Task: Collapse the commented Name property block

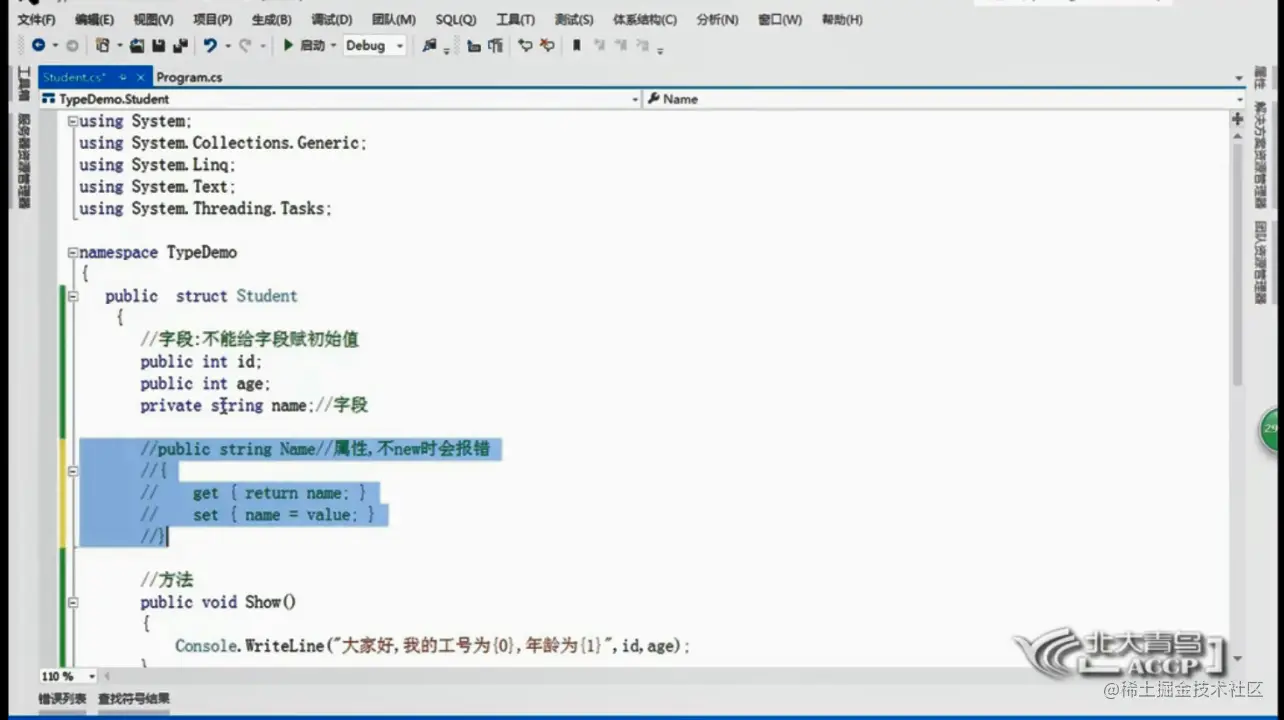Action: (x=73, y=470)
